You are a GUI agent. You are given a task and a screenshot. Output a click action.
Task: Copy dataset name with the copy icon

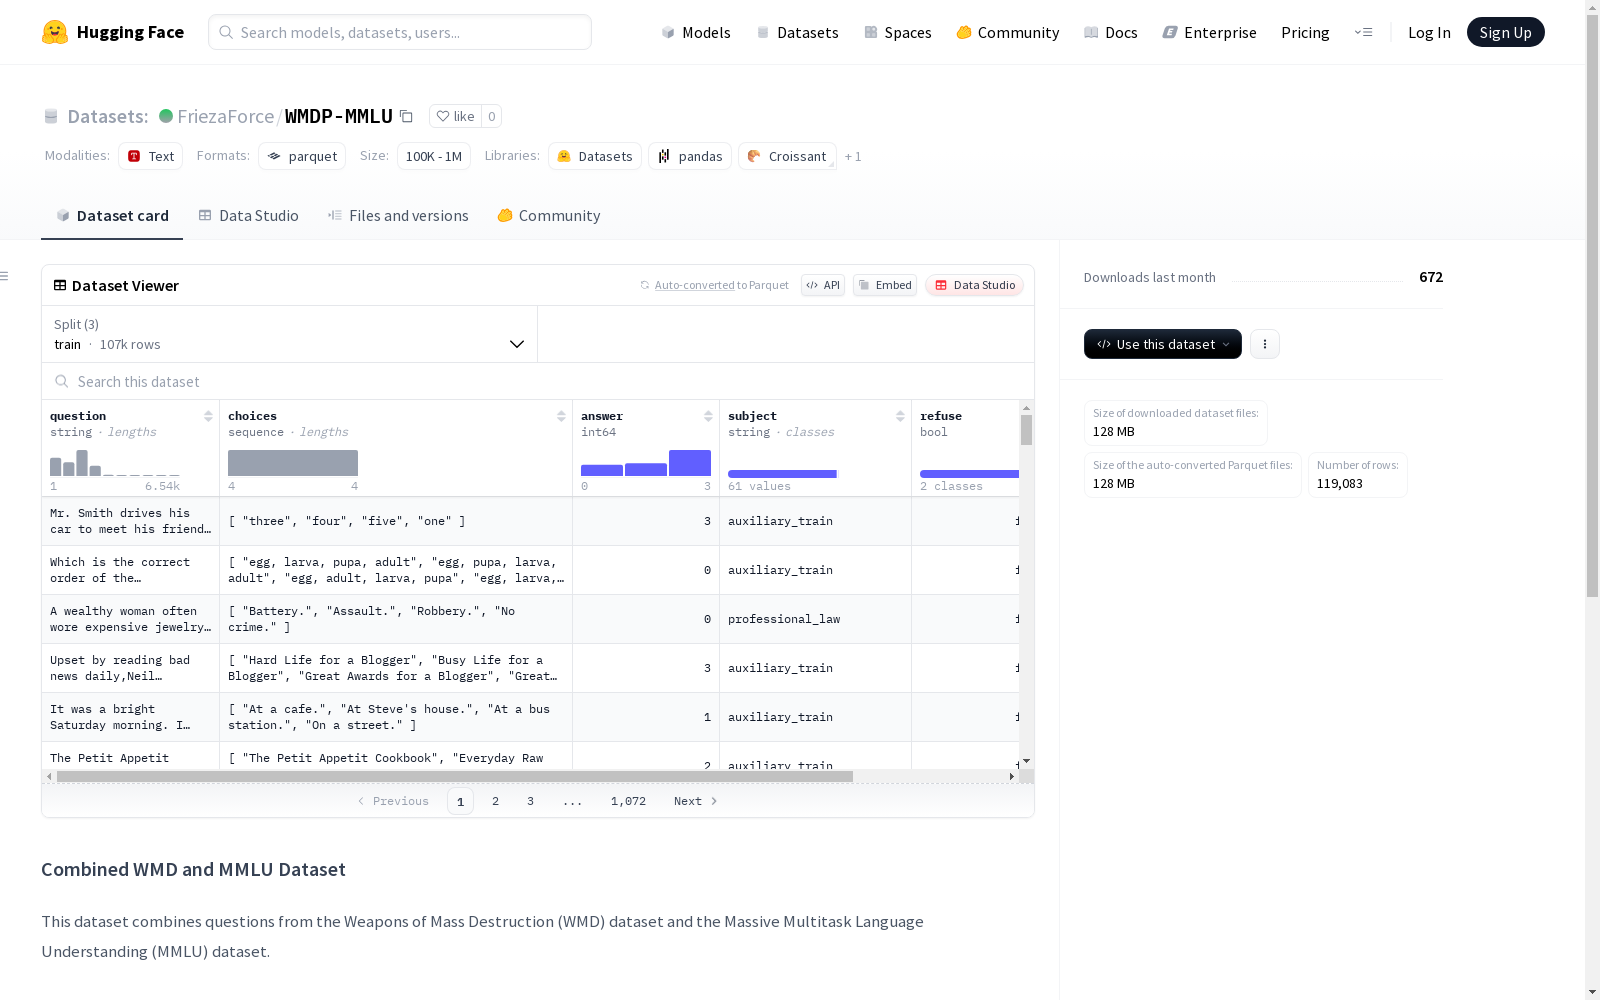coord(406,116)
